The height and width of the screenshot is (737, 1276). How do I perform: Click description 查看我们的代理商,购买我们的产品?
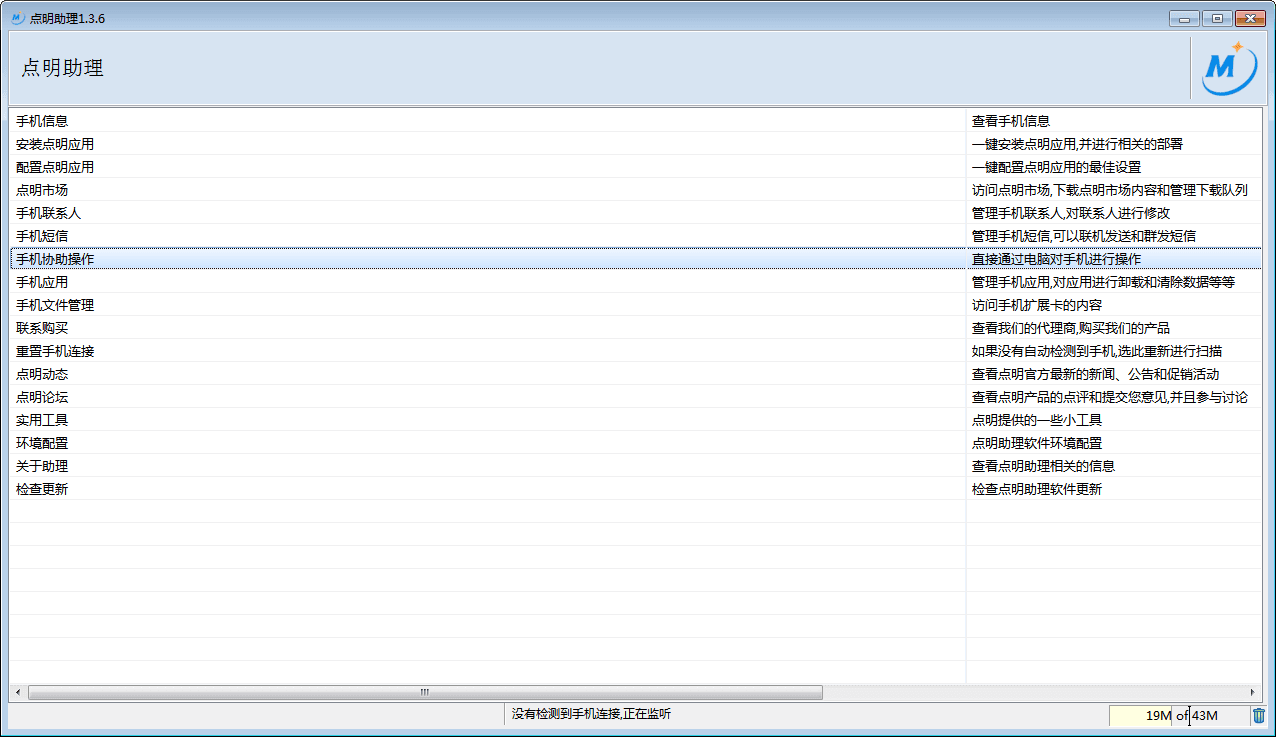(x=1071, y=328)
